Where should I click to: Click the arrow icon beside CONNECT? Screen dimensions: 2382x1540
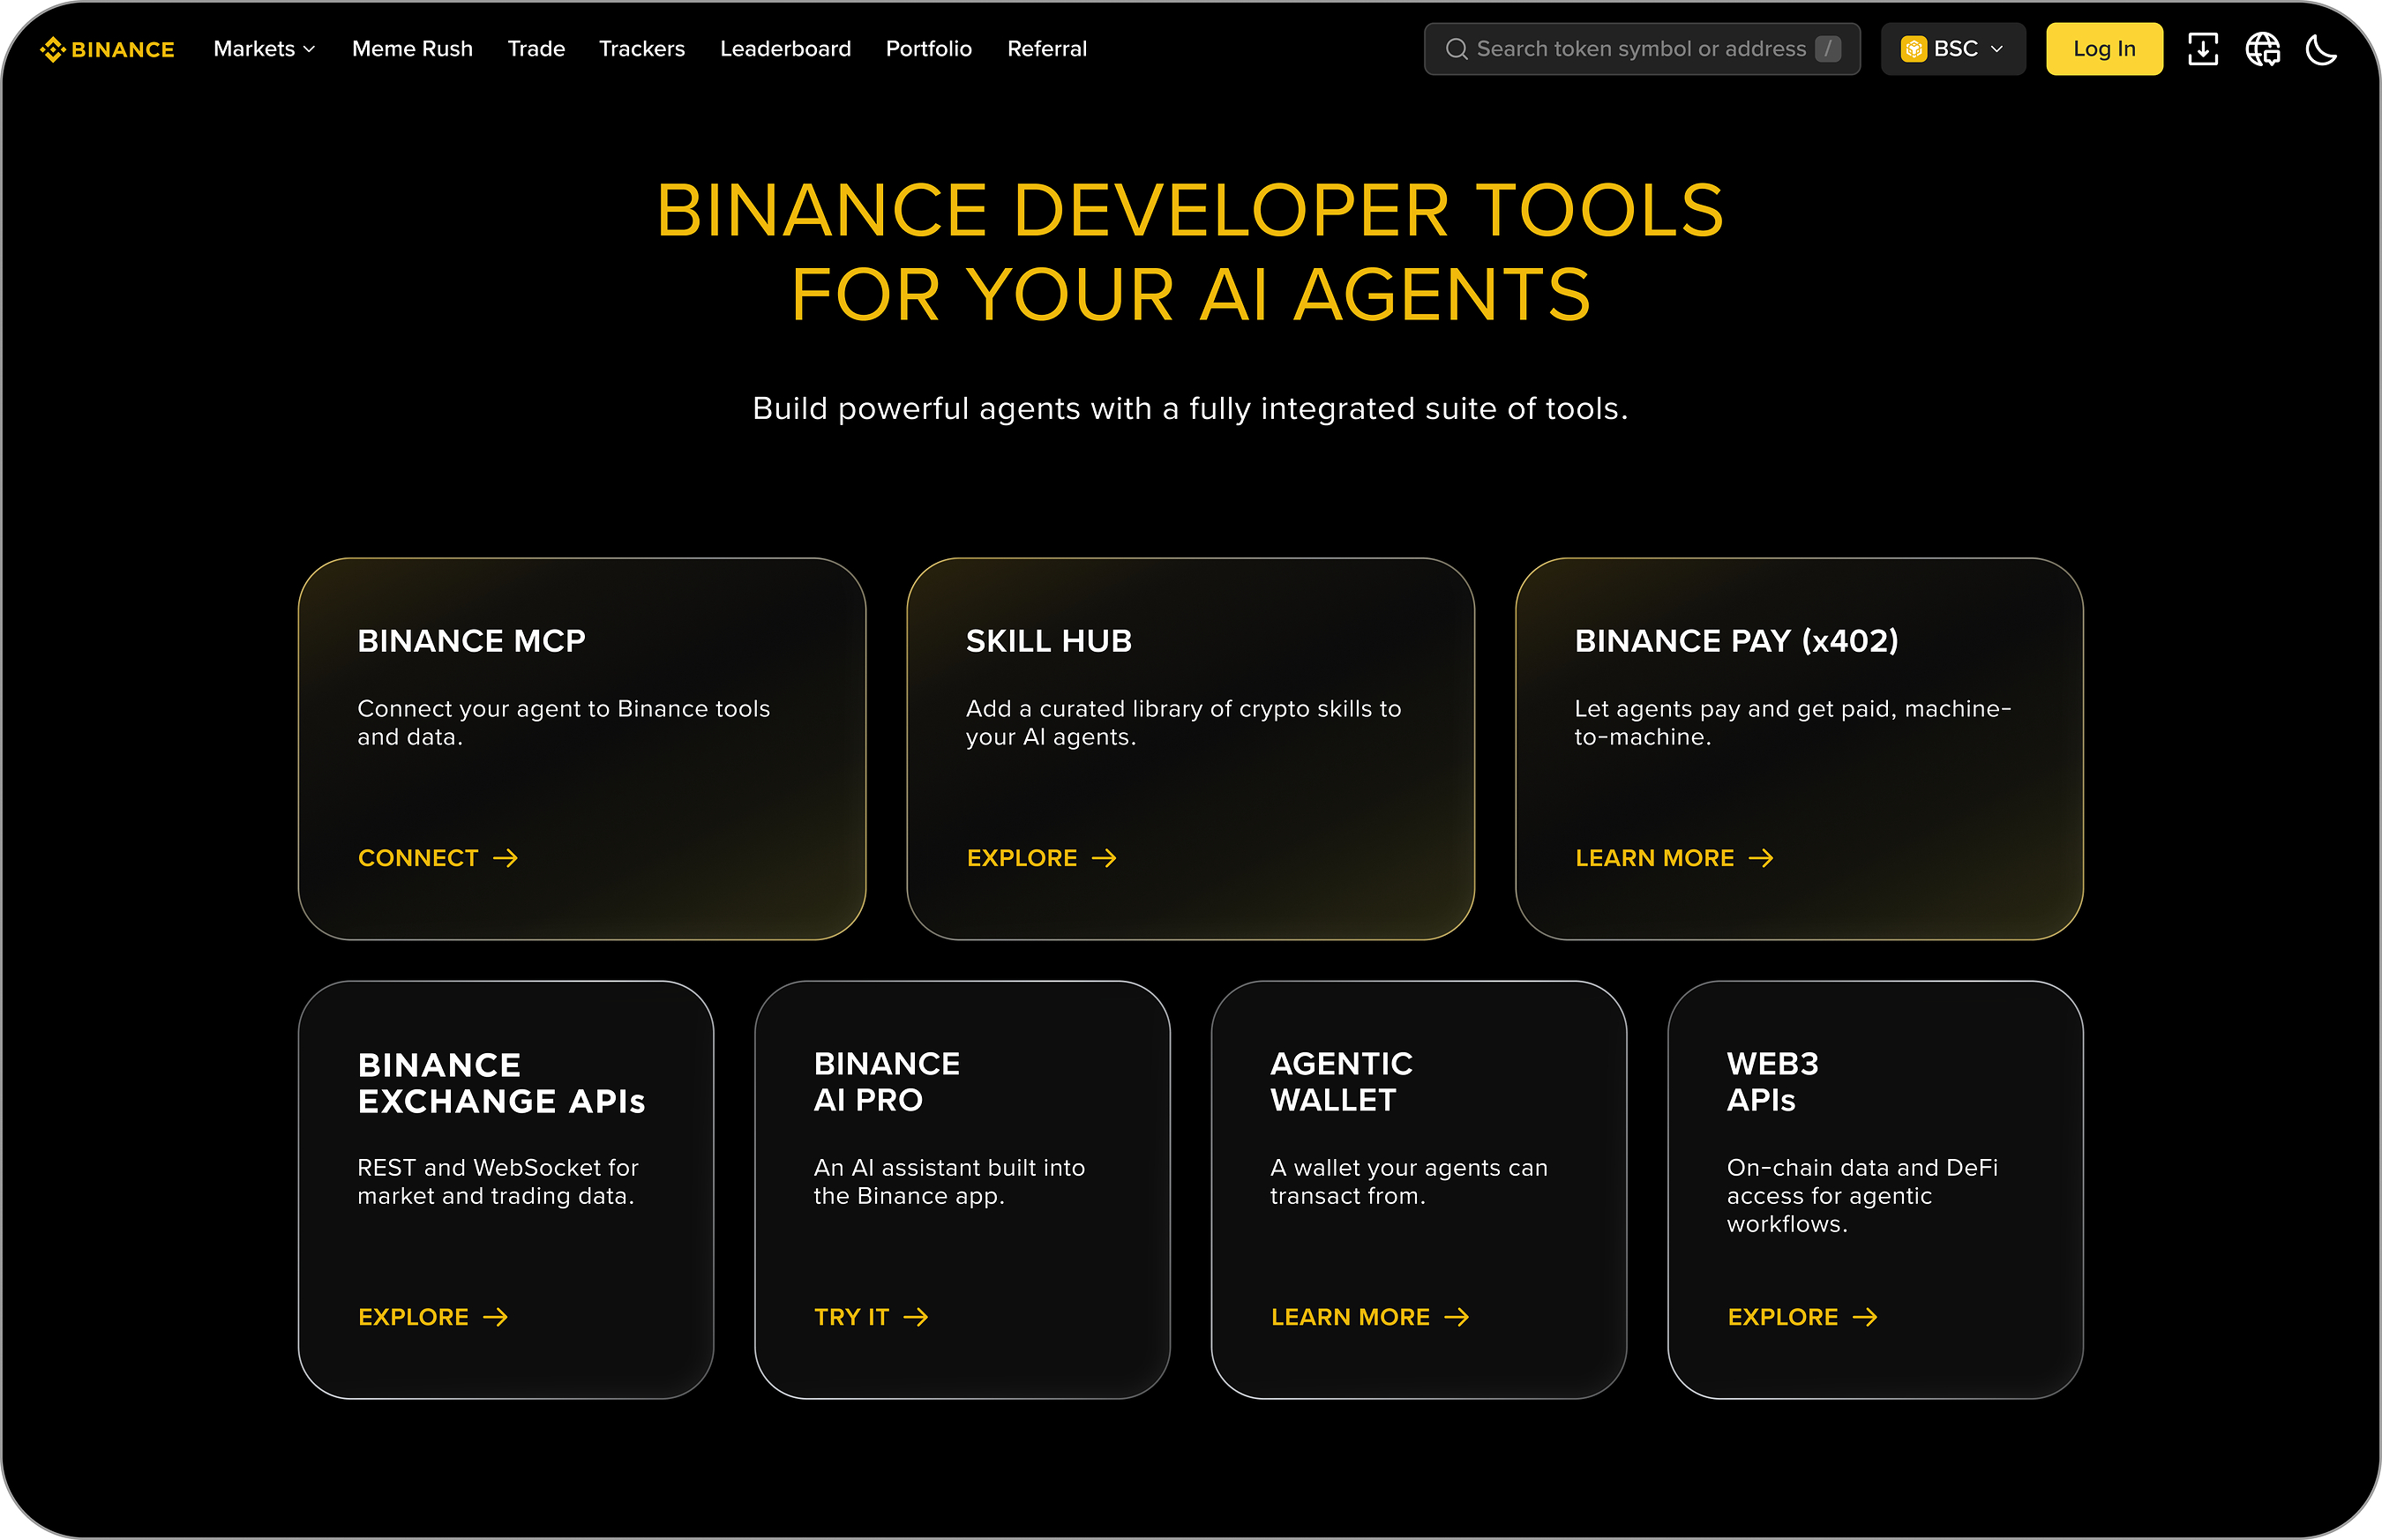pos(506,858)
